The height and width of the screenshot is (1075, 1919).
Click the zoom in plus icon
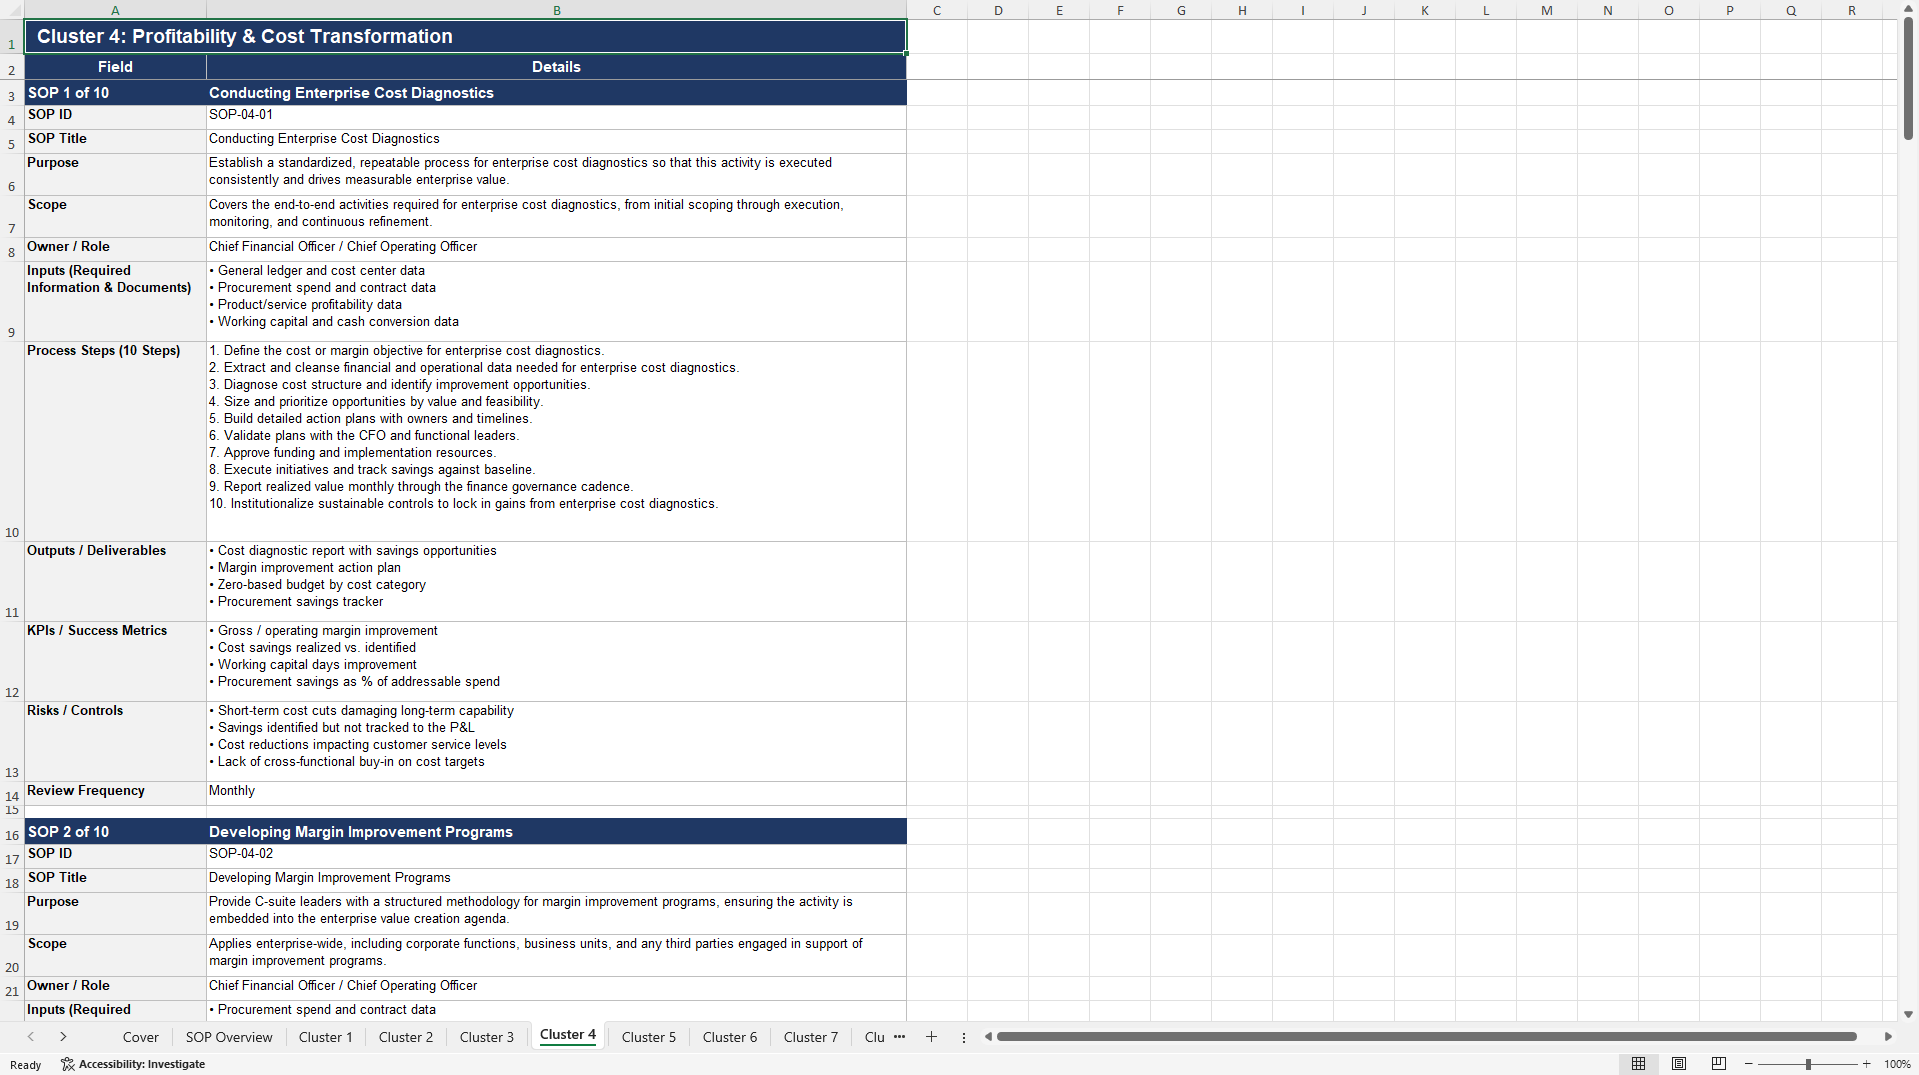coord(1867,1064)
